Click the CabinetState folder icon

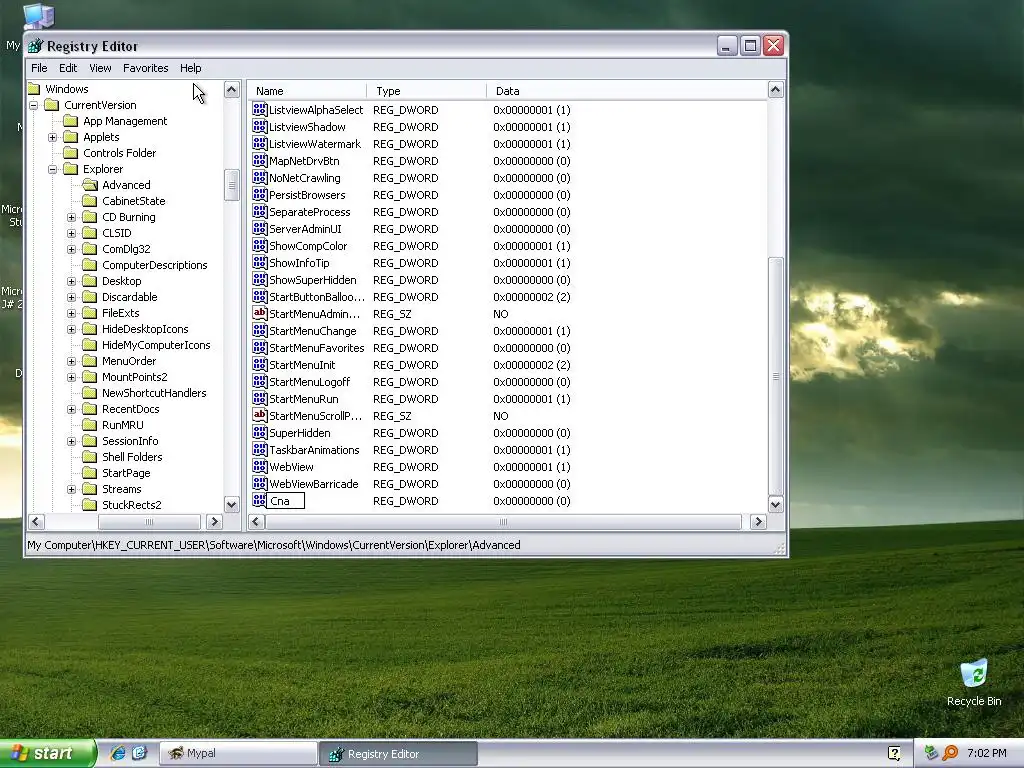[x=89, y=201]
